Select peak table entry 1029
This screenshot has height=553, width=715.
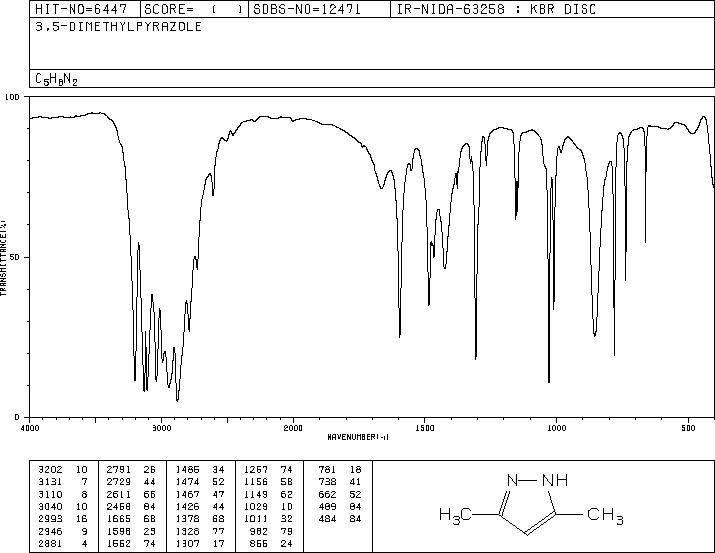[x=256, y=506]
